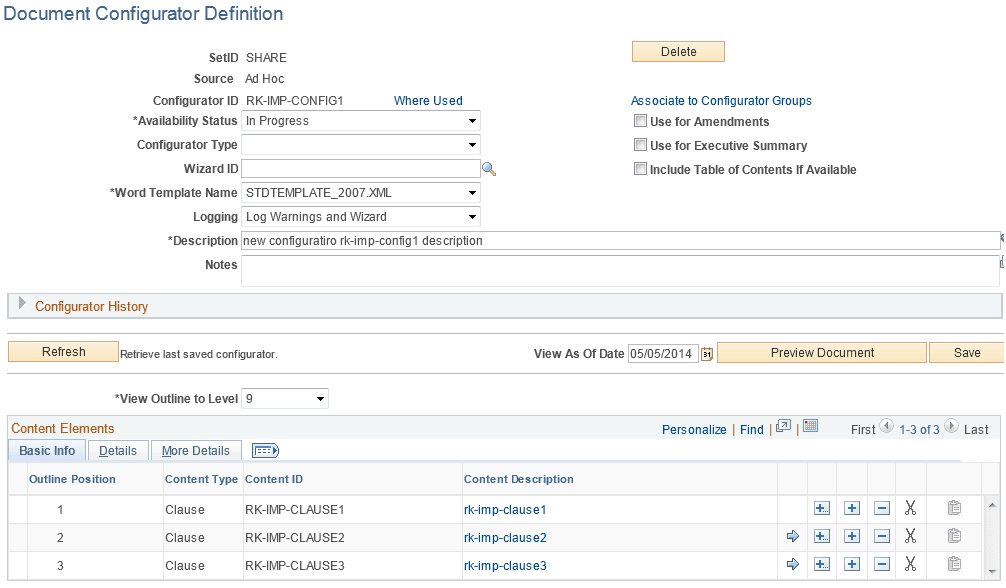
Task: Click the Where Used link
Action: [430, 100]
